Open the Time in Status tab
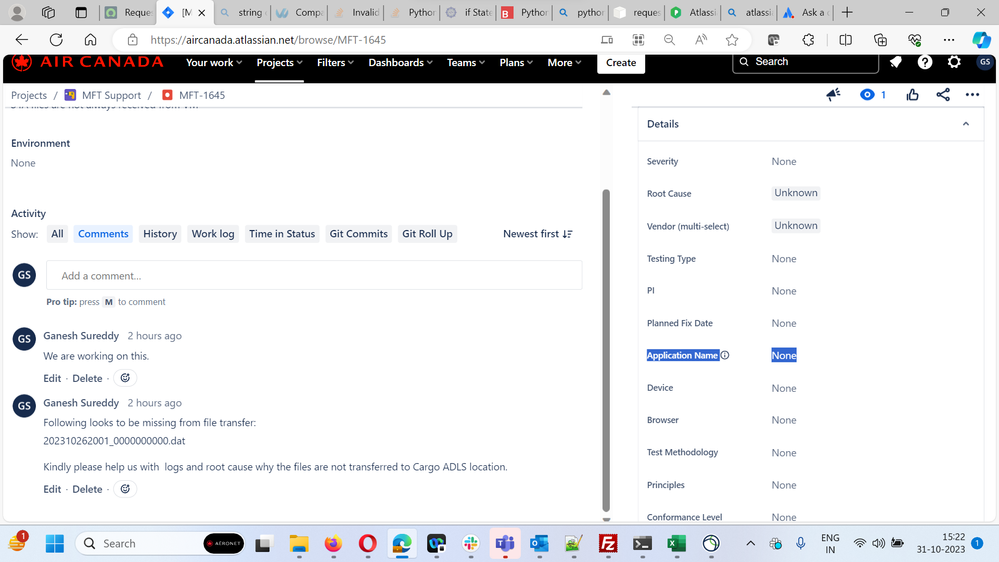This screenshot has height=562, width=999. pyautogui.click(x=282, y=234)
